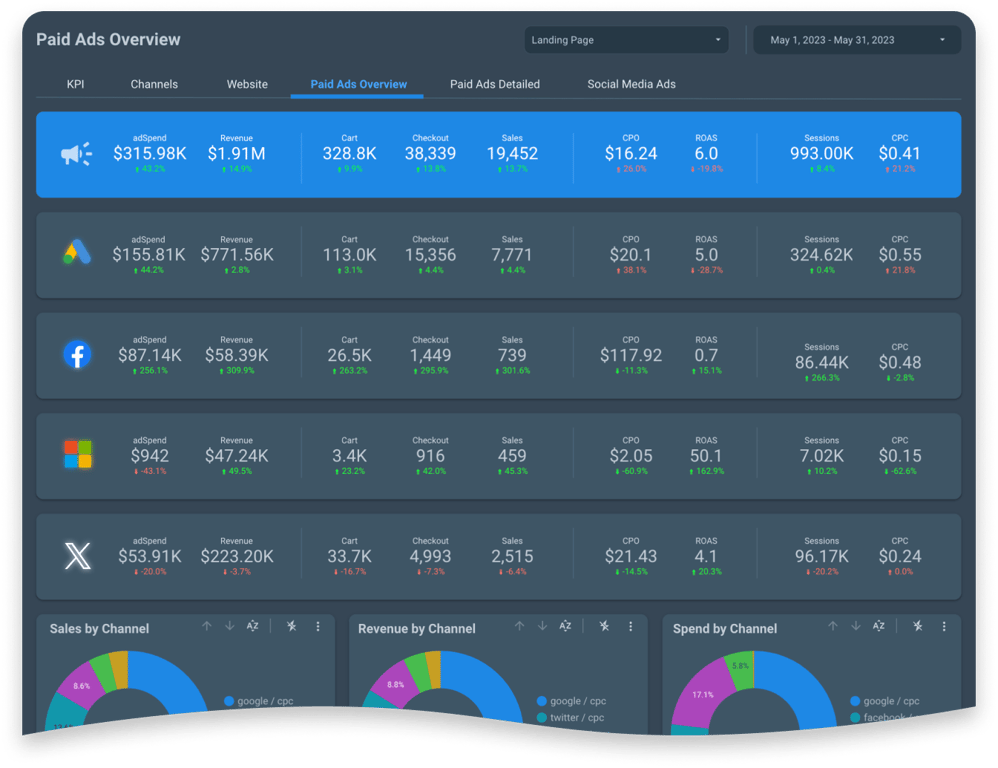Click the 5.8% green slice in Spend chart
The image size is (998, 768).
click(x=740, y=667)
